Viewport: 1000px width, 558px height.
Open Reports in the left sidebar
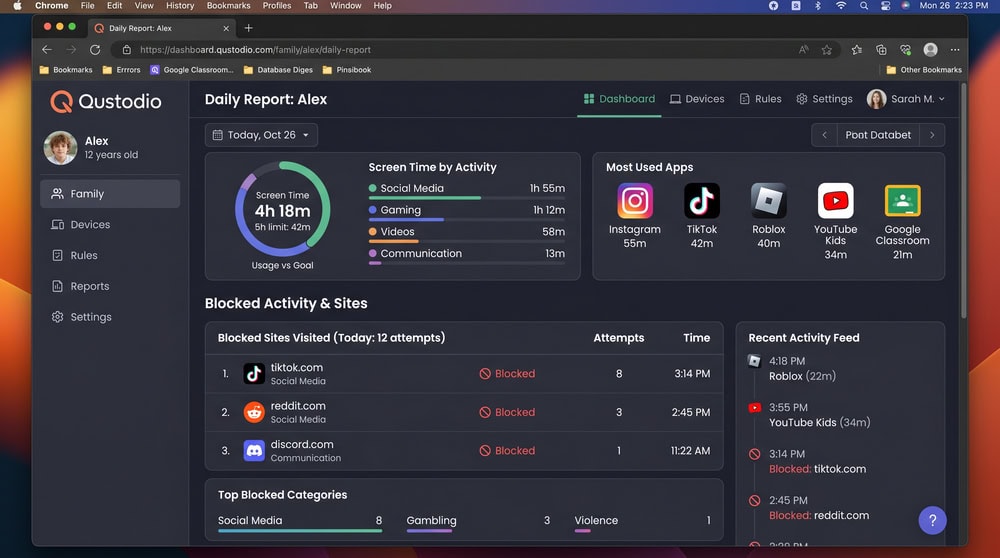click(x=110, y=286)
